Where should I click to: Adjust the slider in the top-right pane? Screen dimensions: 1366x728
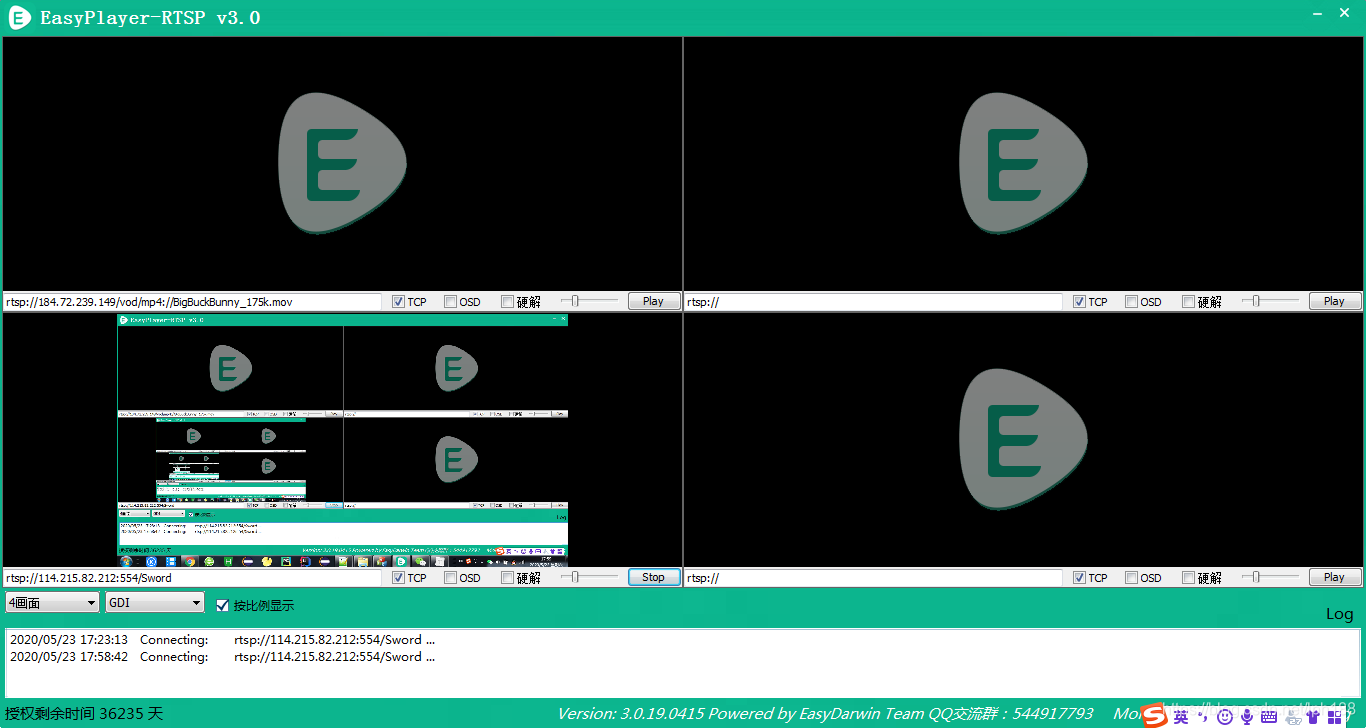coord(1270,300)
